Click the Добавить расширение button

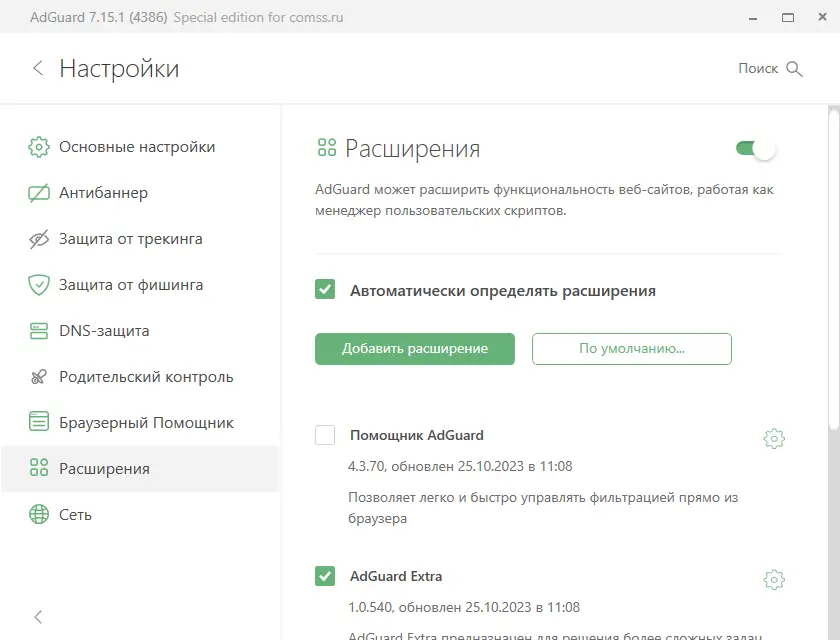[414, 348]
